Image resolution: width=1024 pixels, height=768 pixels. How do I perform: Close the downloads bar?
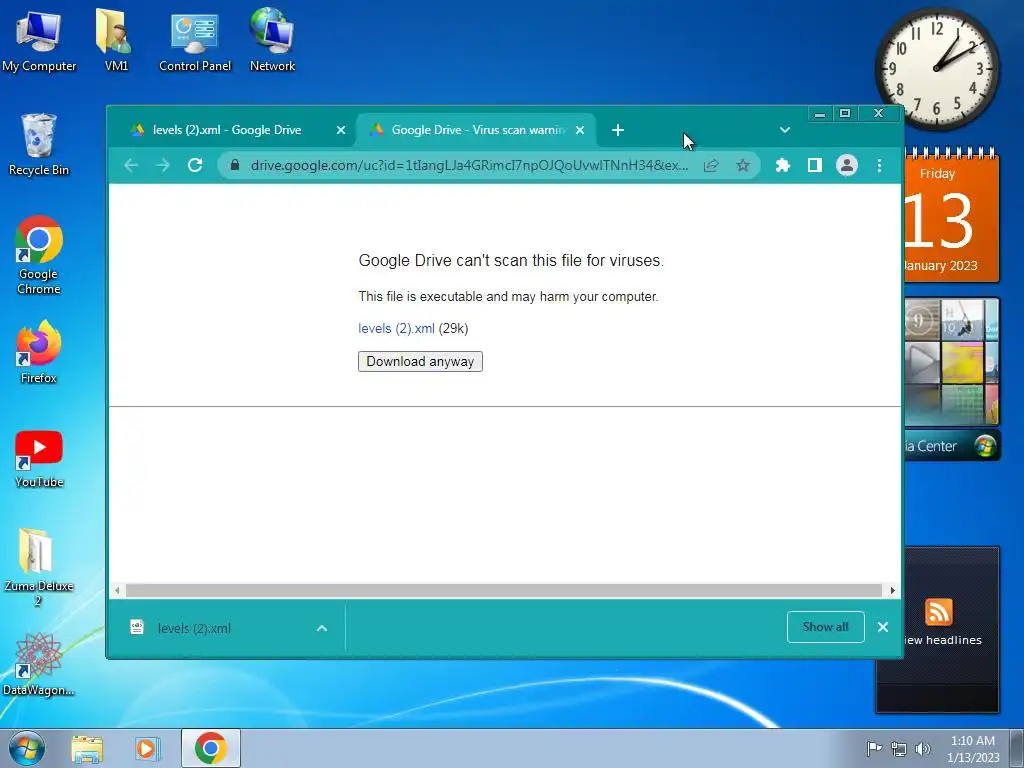click(x=883, y=627)
